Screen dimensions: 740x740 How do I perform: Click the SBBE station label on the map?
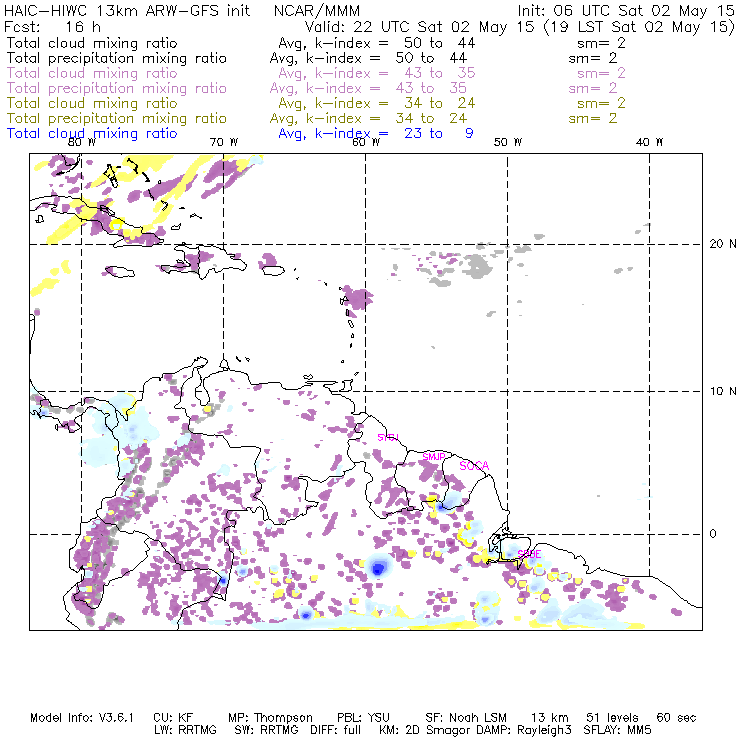point(529,554)
